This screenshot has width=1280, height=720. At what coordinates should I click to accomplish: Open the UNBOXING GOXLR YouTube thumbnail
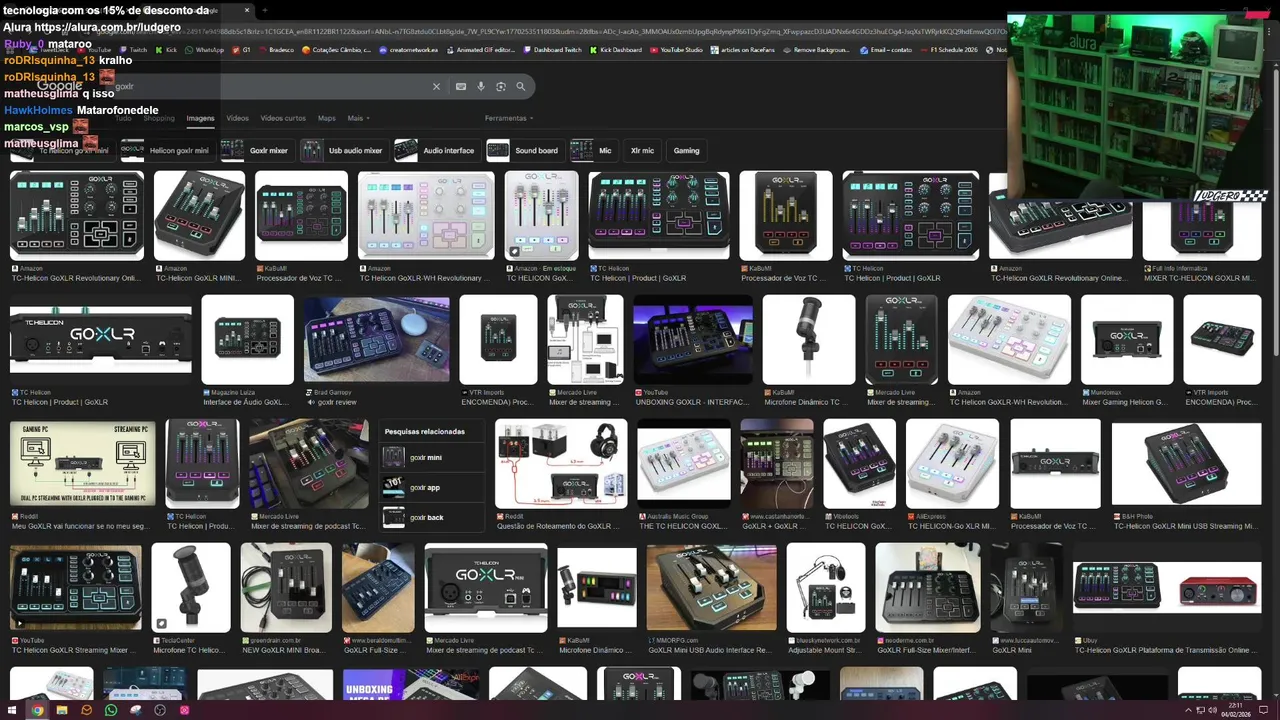[x=692, y=339]
